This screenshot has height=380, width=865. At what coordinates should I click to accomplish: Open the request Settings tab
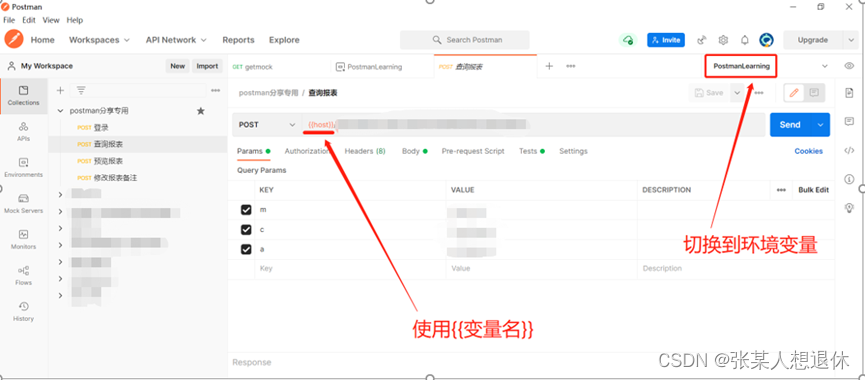click(x=573, y=151)
